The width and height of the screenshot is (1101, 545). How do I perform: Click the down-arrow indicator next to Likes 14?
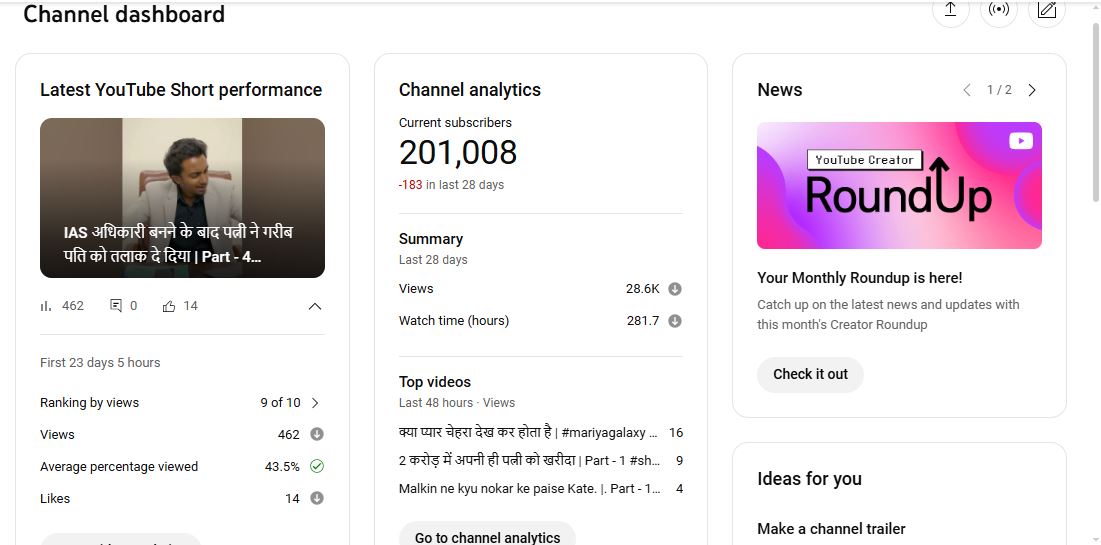point(317,499)
